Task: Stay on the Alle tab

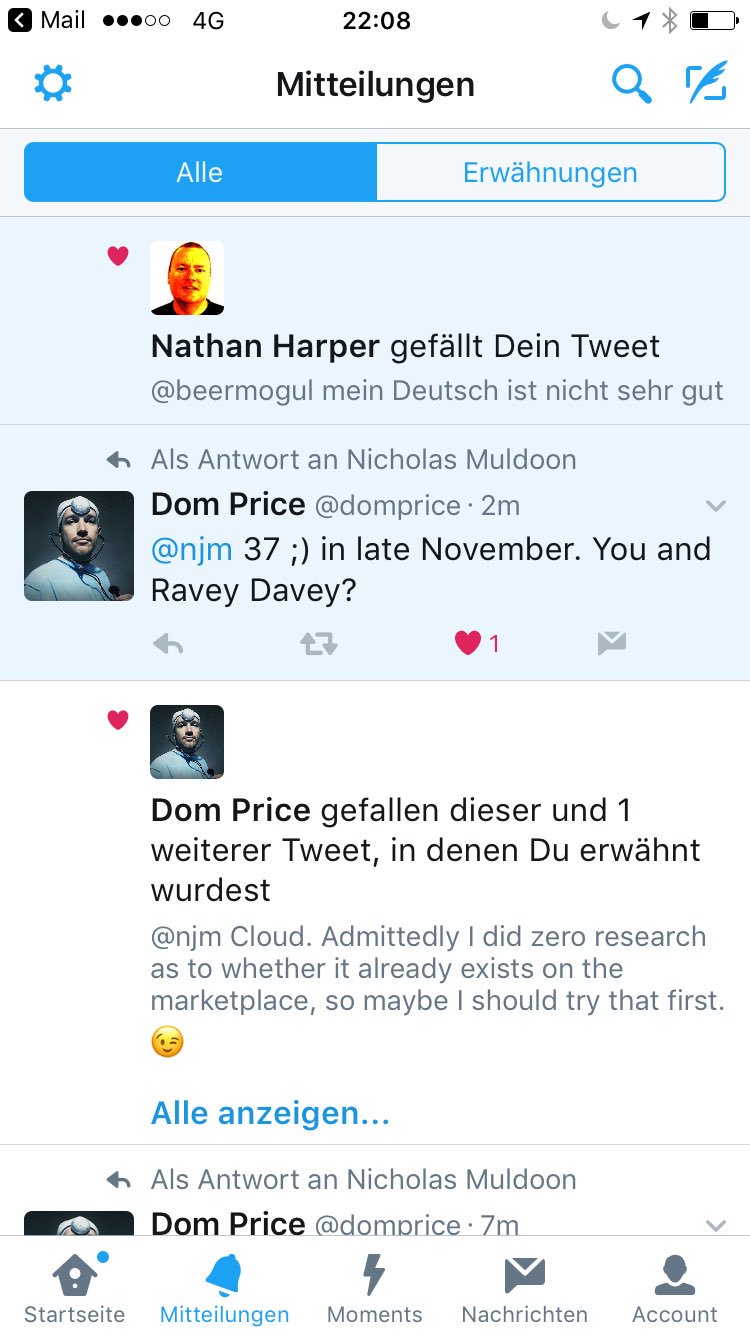Action: tap(199, 172)
